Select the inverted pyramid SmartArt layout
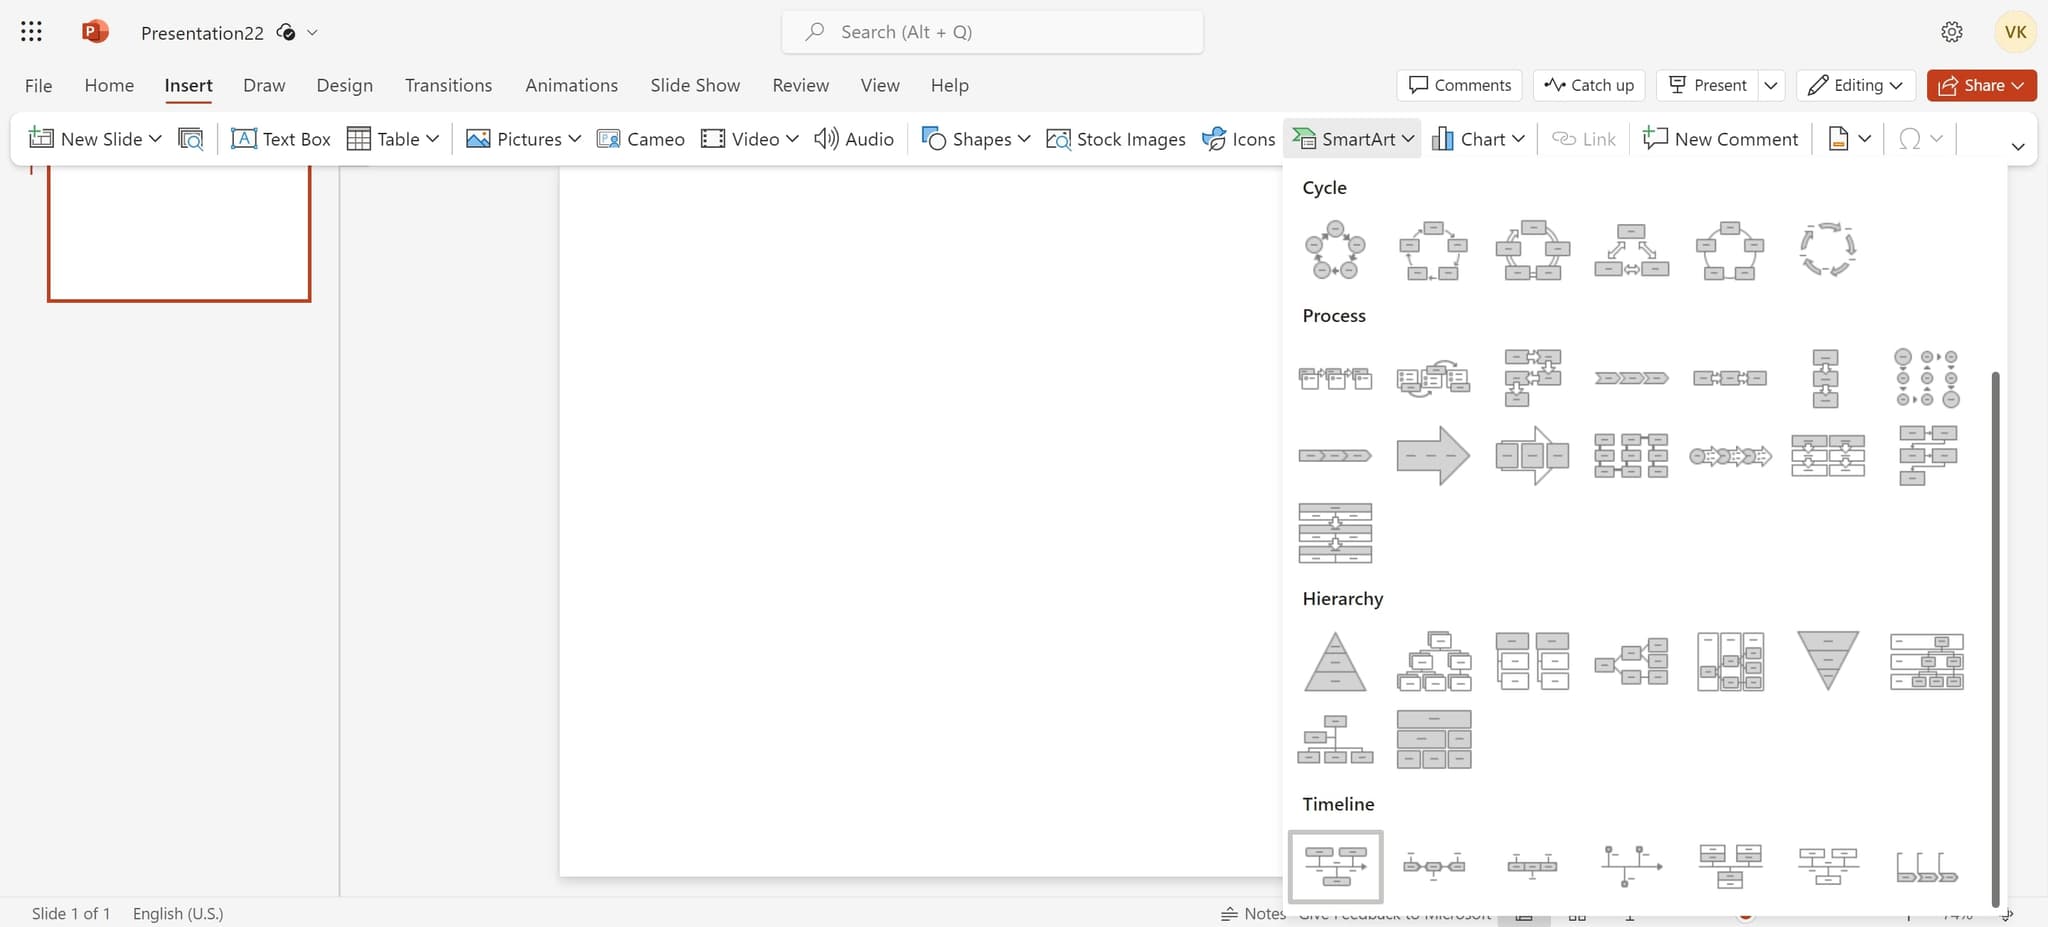 (x=1828, y=660)
